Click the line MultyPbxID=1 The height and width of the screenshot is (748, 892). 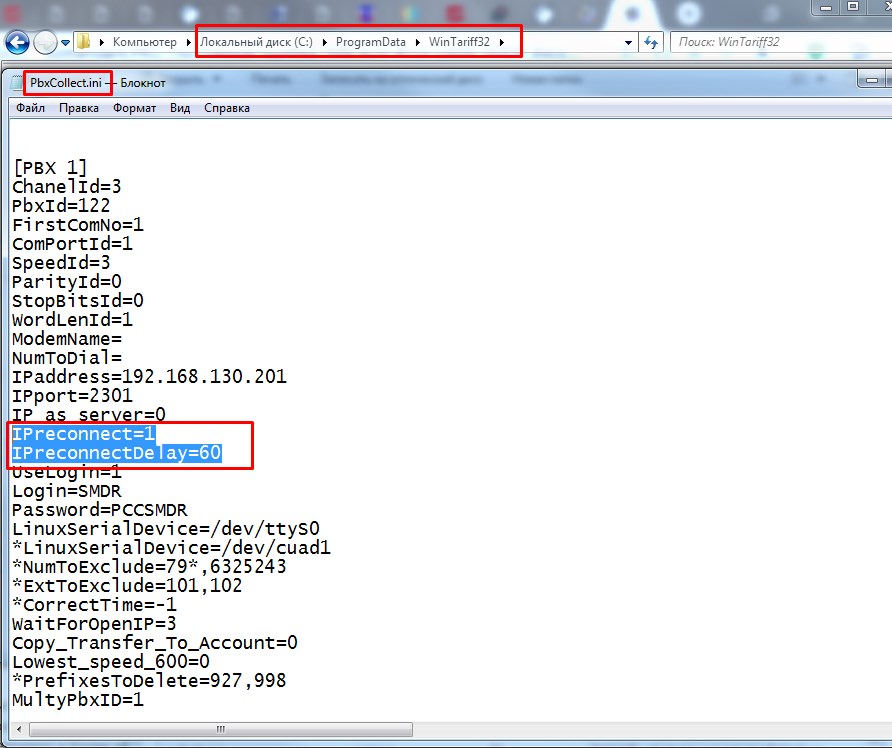78,700
